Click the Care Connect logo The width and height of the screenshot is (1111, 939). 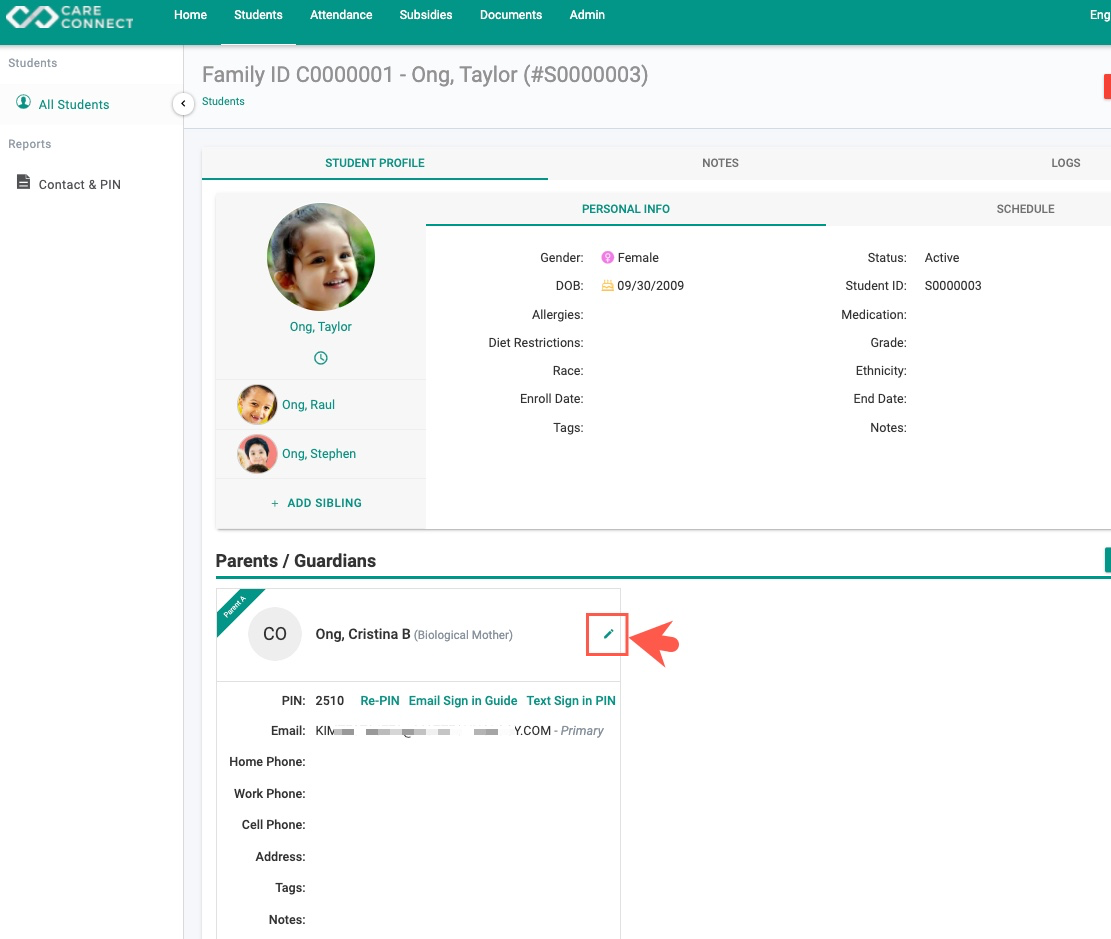(x=69, y=17)
